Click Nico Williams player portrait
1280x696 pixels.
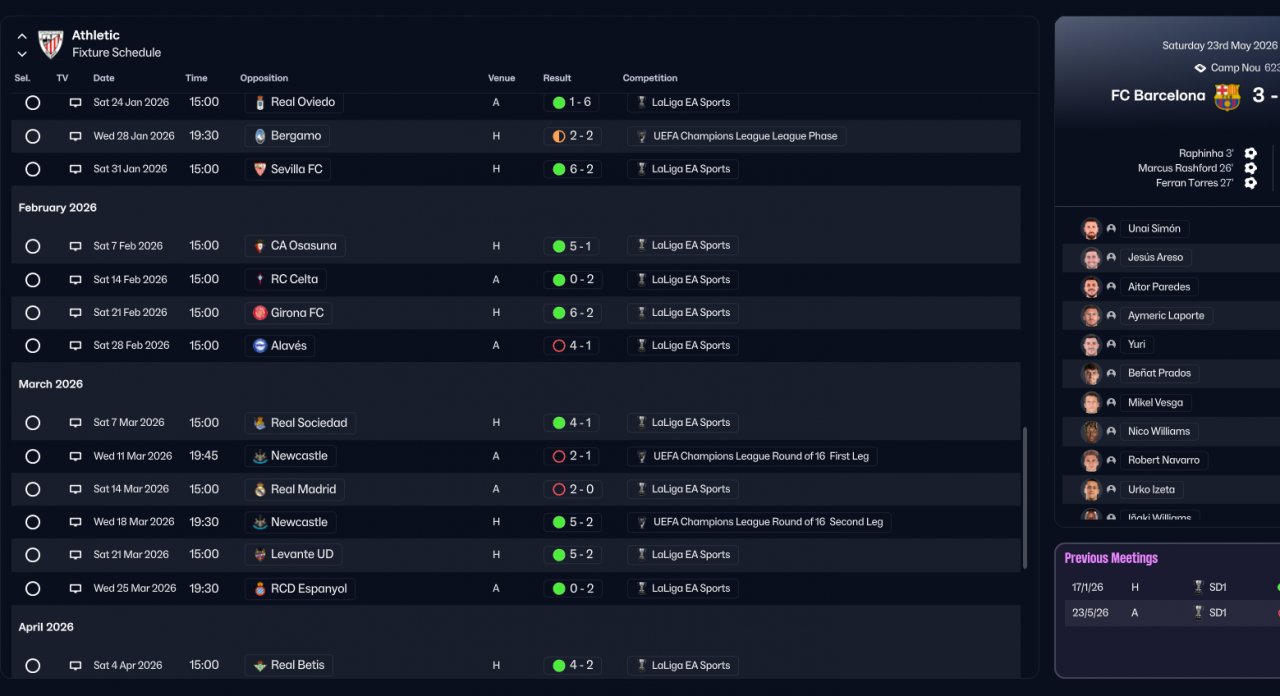tap(1091, 432)
